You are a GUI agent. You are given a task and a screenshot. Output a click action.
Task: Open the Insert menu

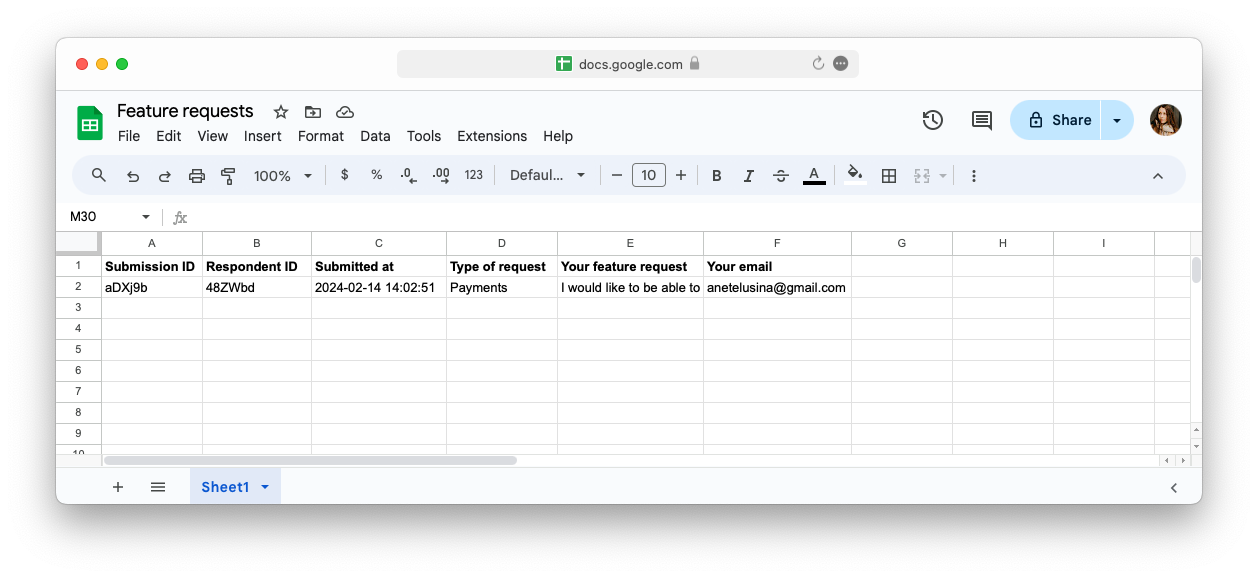pyautogui.click(x=263, y=136)
